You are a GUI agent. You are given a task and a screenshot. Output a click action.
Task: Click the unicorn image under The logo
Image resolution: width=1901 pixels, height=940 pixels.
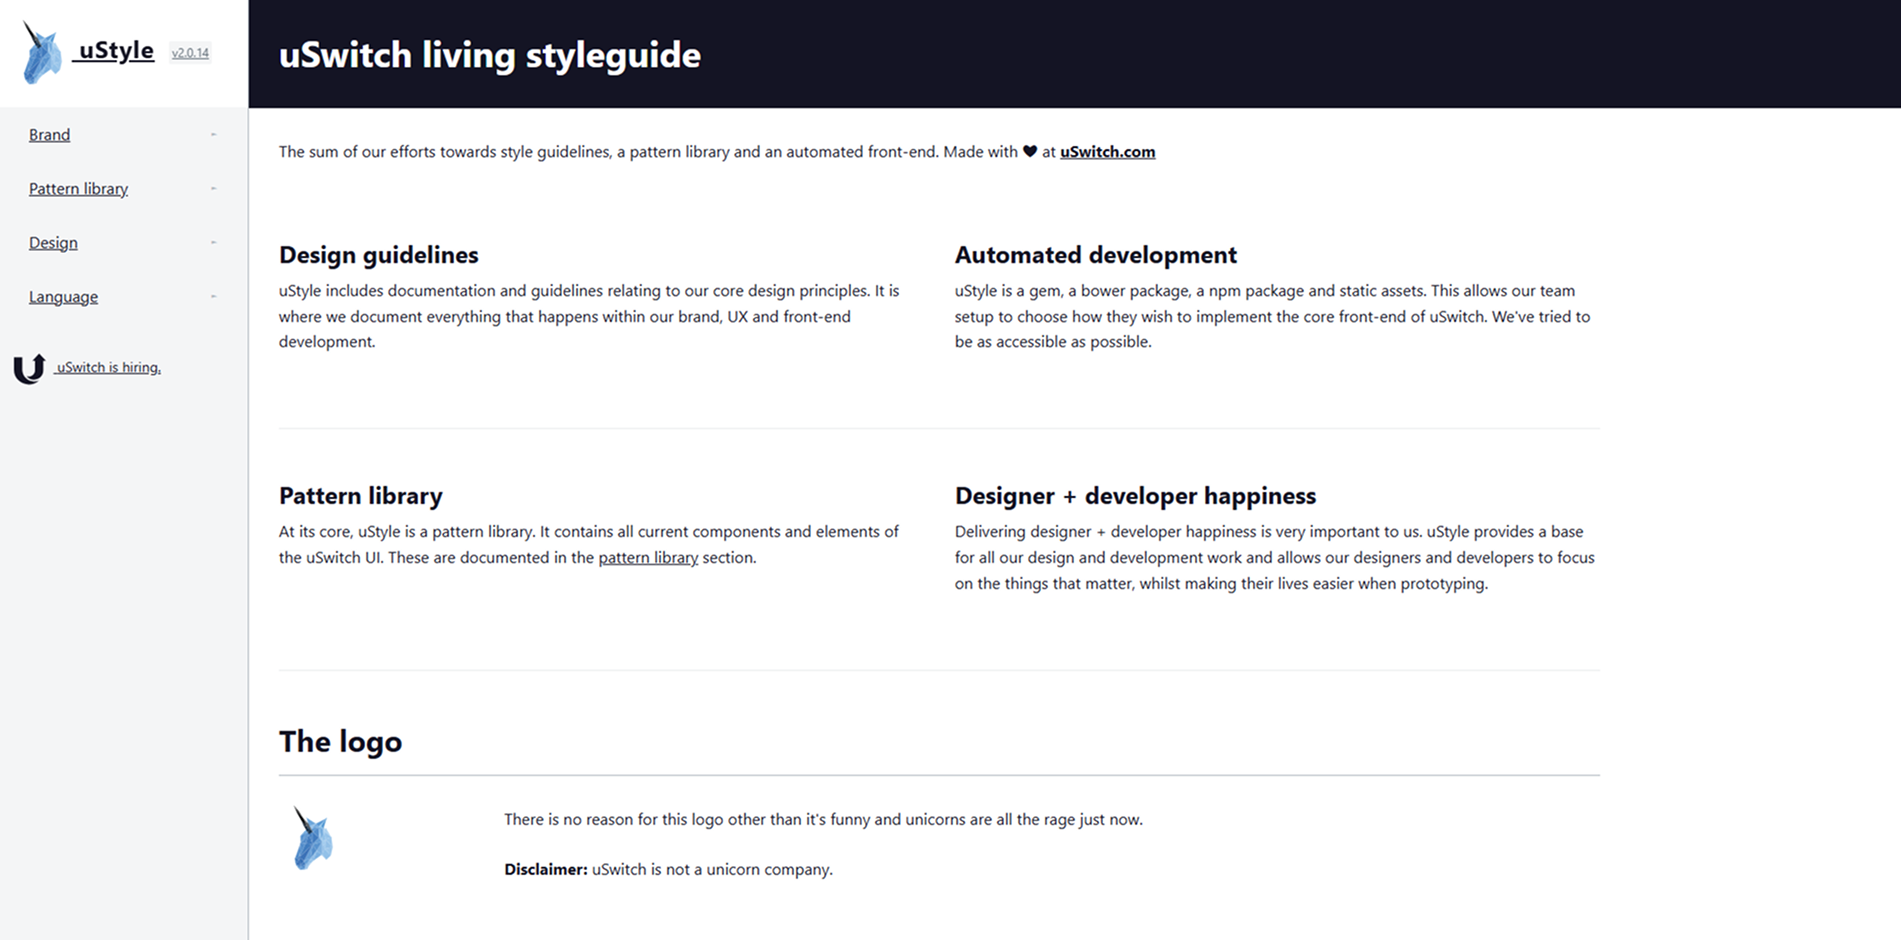tap(312, 838)
